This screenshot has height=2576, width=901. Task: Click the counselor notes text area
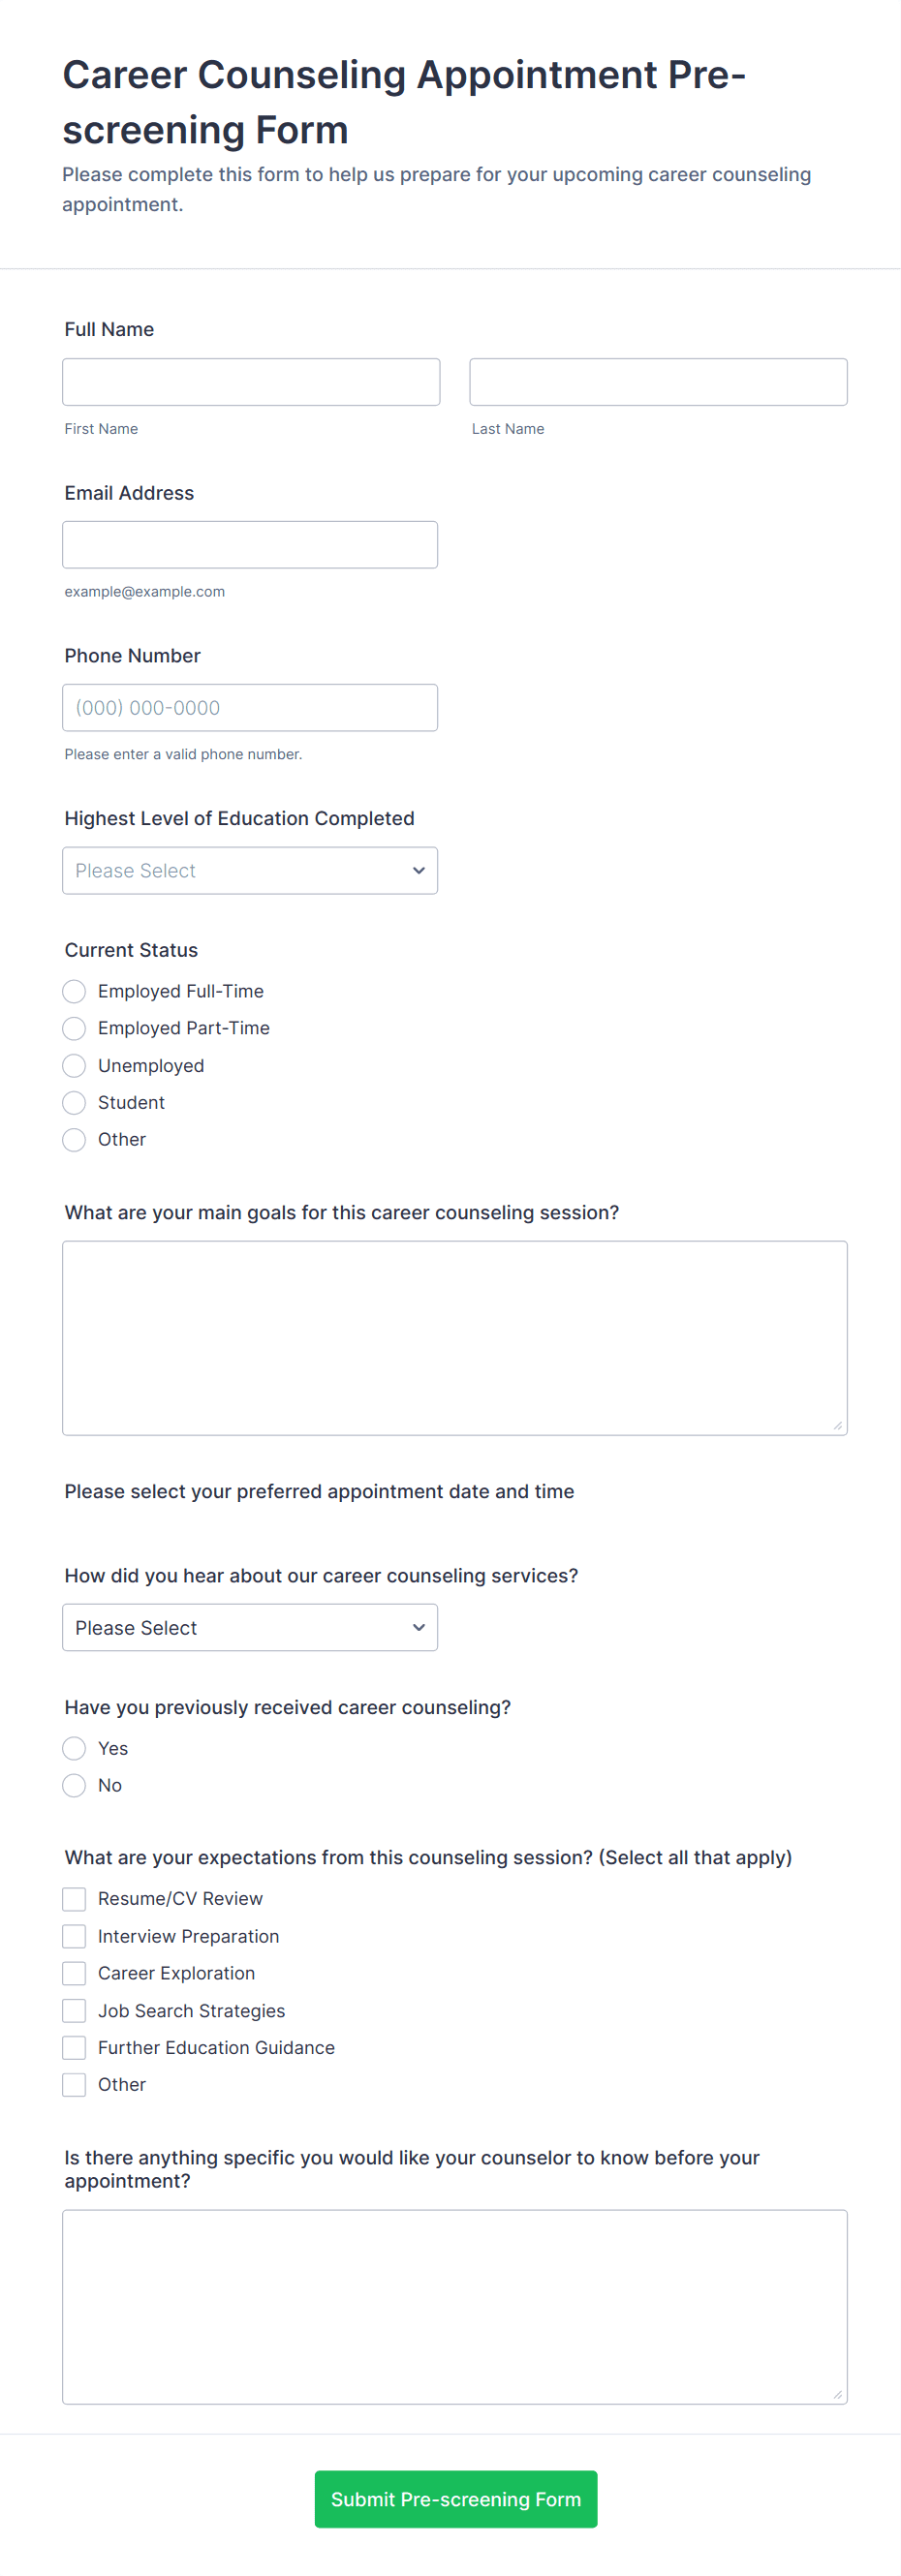coord(455,2307)
